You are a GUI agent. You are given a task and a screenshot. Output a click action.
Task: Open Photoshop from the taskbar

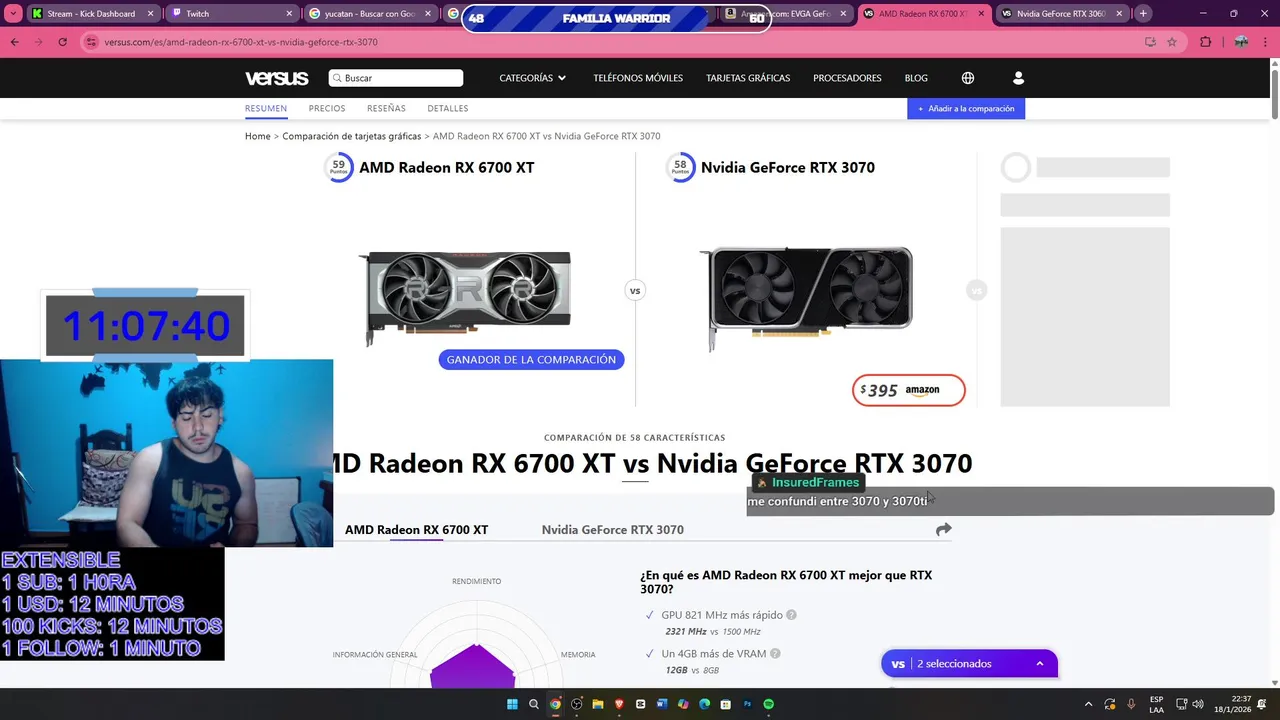[747, 704]
